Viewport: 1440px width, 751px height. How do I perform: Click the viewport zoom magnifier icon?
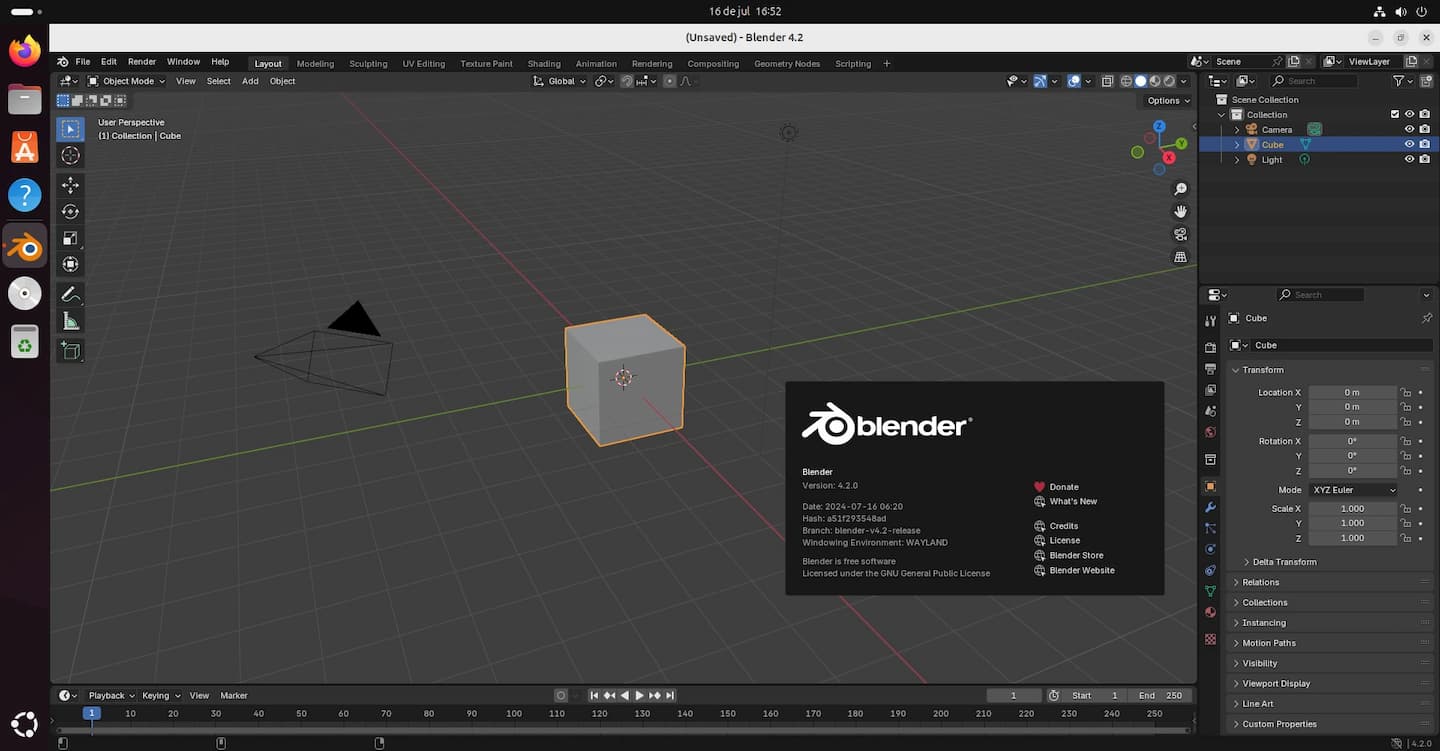[x=1180, y=189]
